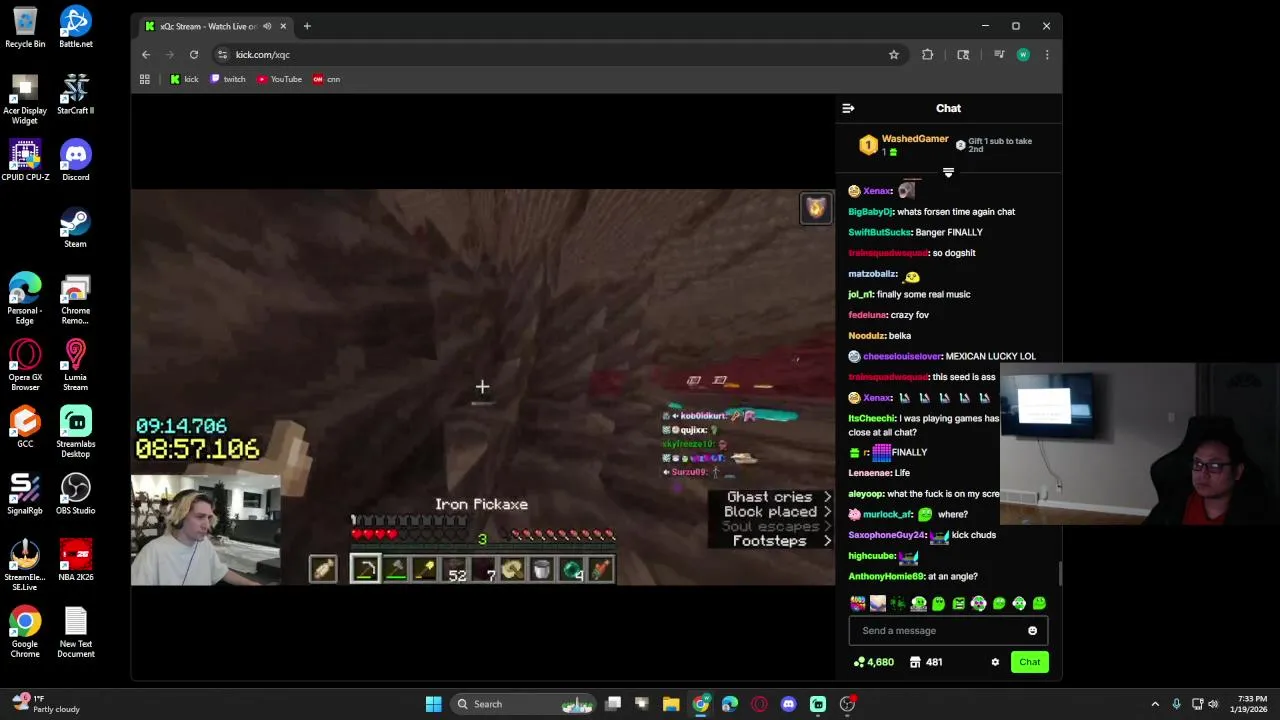Open Recycle Bin
The height and width of the screenshot is (720, 1280).
[x=25, y=28]
